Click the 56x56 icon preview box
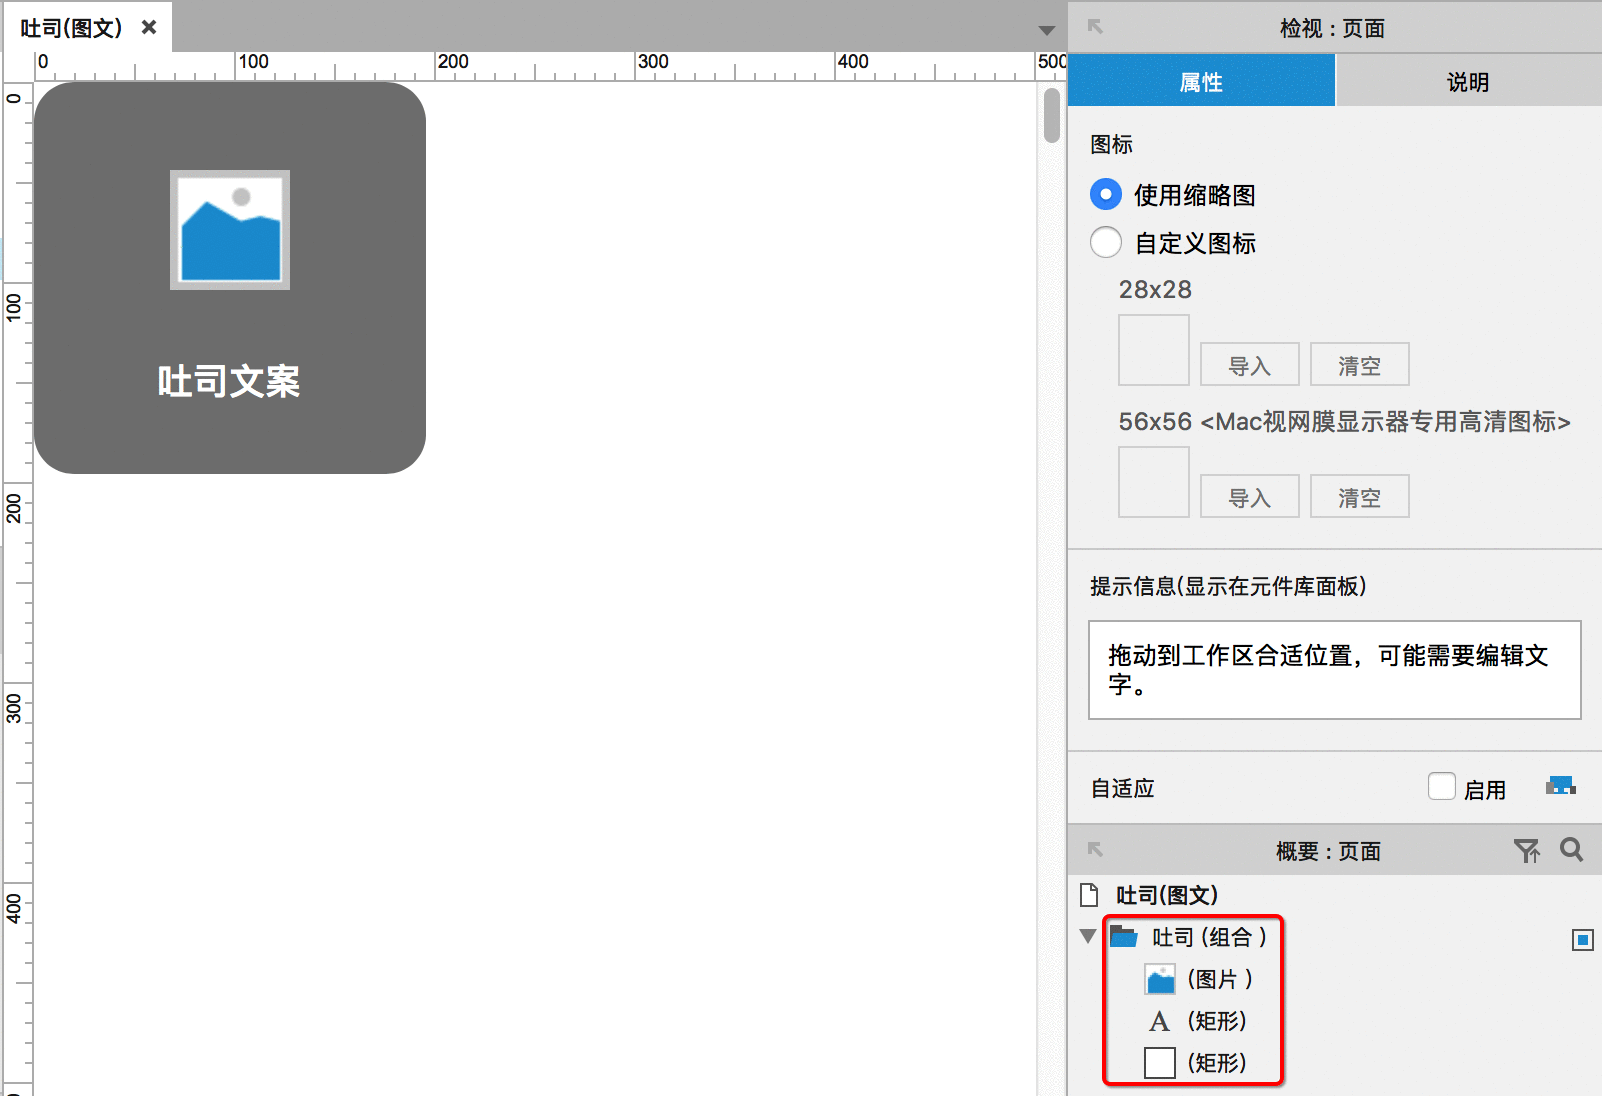1602x1096 pixels. 1153,482
